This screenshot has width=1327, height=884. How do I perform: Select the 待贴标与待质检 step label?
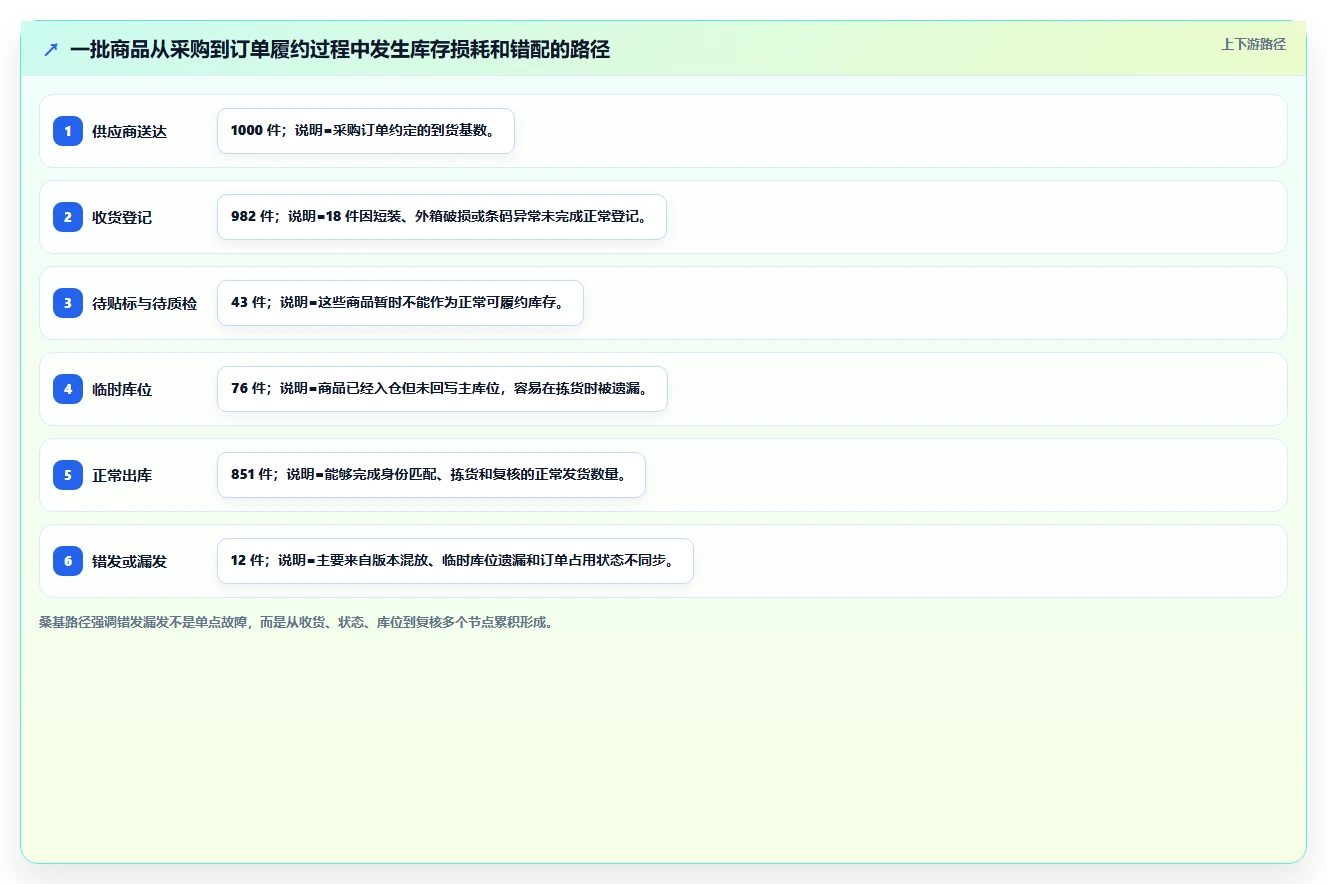click(145, 303)
